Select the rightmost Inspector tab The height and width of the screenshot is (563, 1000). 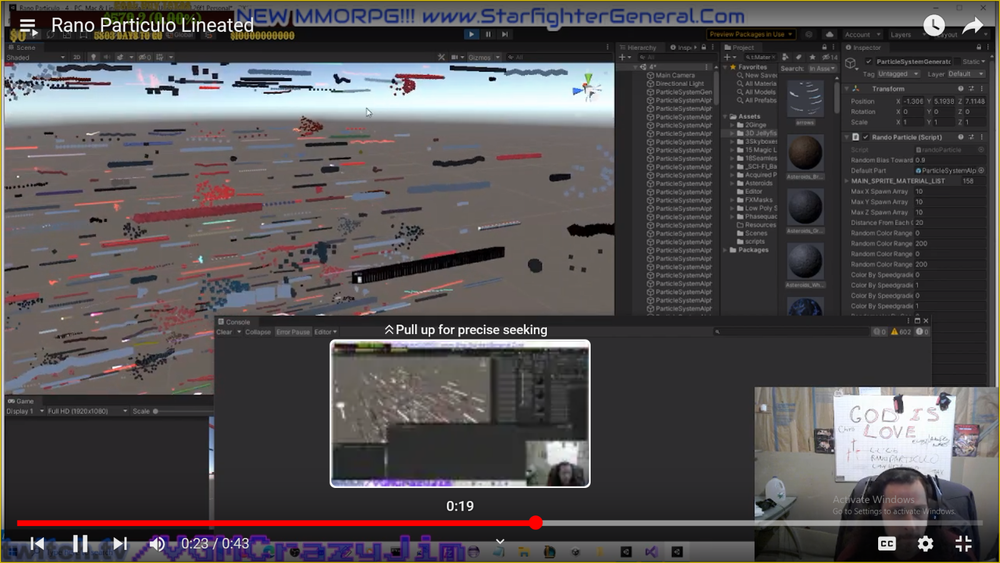864,47
